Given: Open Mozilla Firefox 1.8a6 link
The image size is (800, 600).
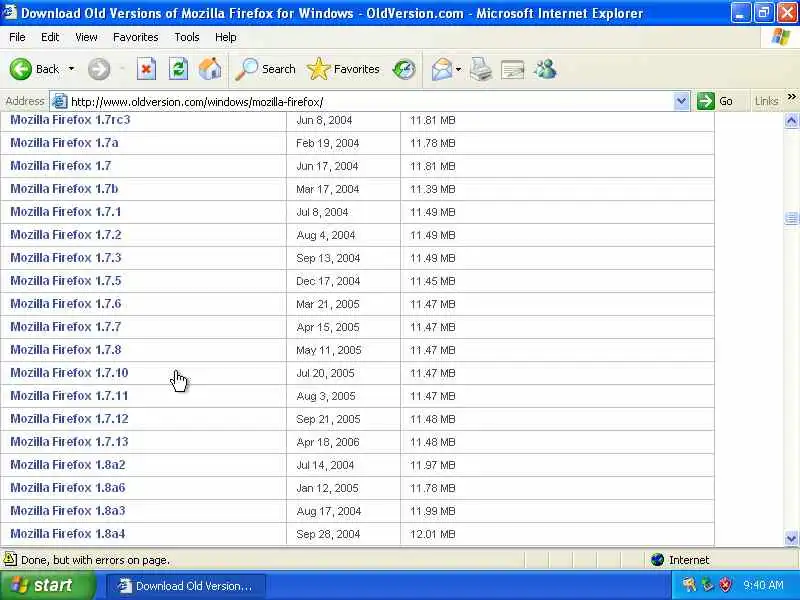Looking at the screenshot, I should (68, 488).
